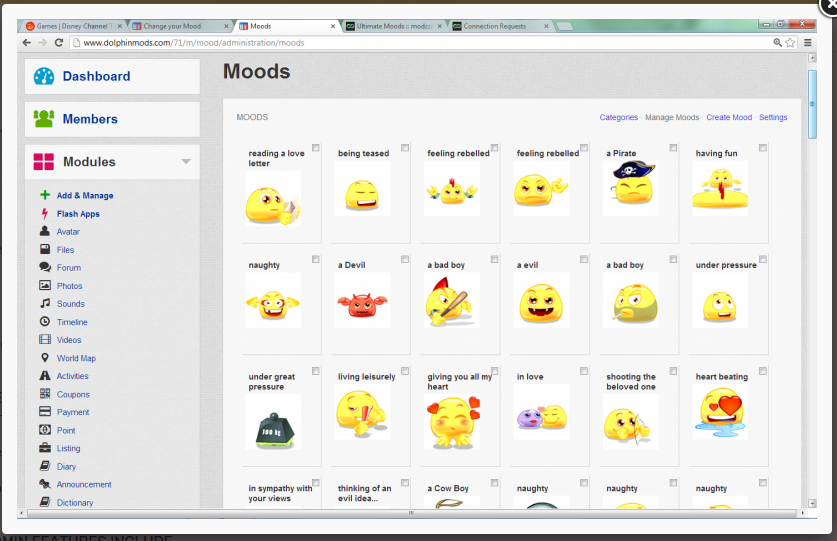This screenshot has height=541, width=837.
Task: Click the browser reload icon
Action: (x=59, y=43)
